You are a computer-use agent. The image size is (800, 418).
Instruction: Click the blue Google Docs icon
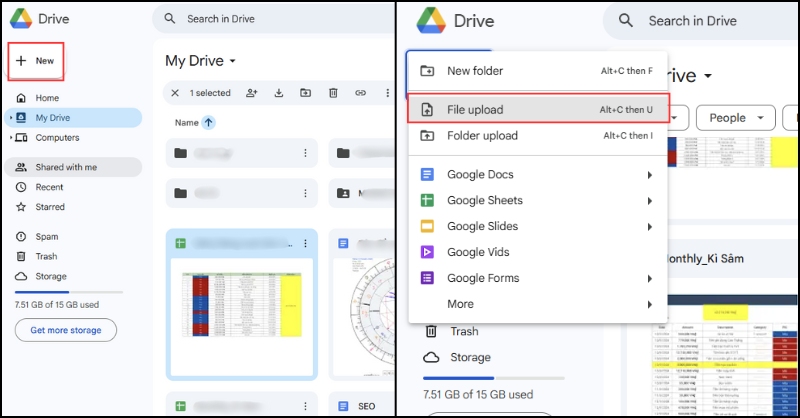[427, 175]
